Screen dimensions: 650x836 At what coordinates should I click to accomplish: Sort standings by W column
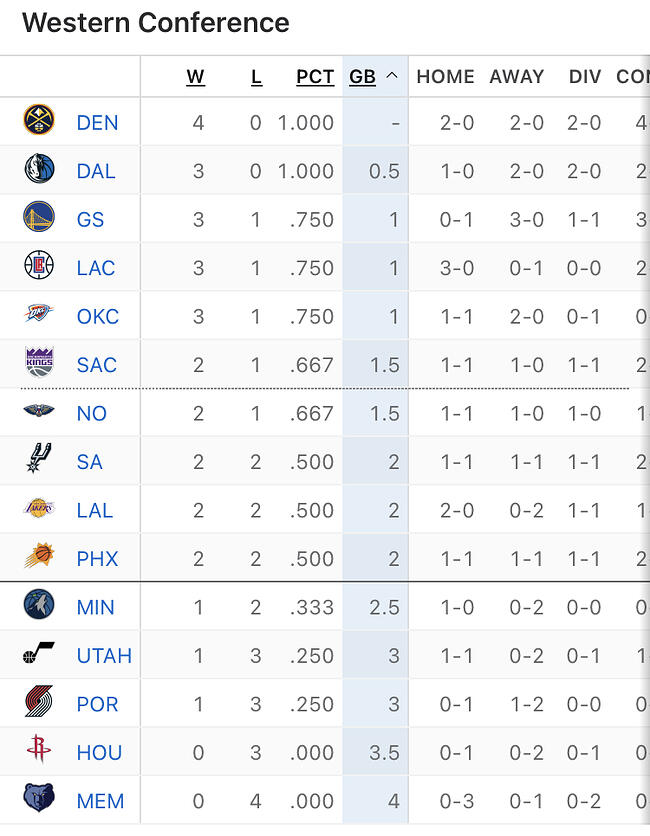point(195,77)
